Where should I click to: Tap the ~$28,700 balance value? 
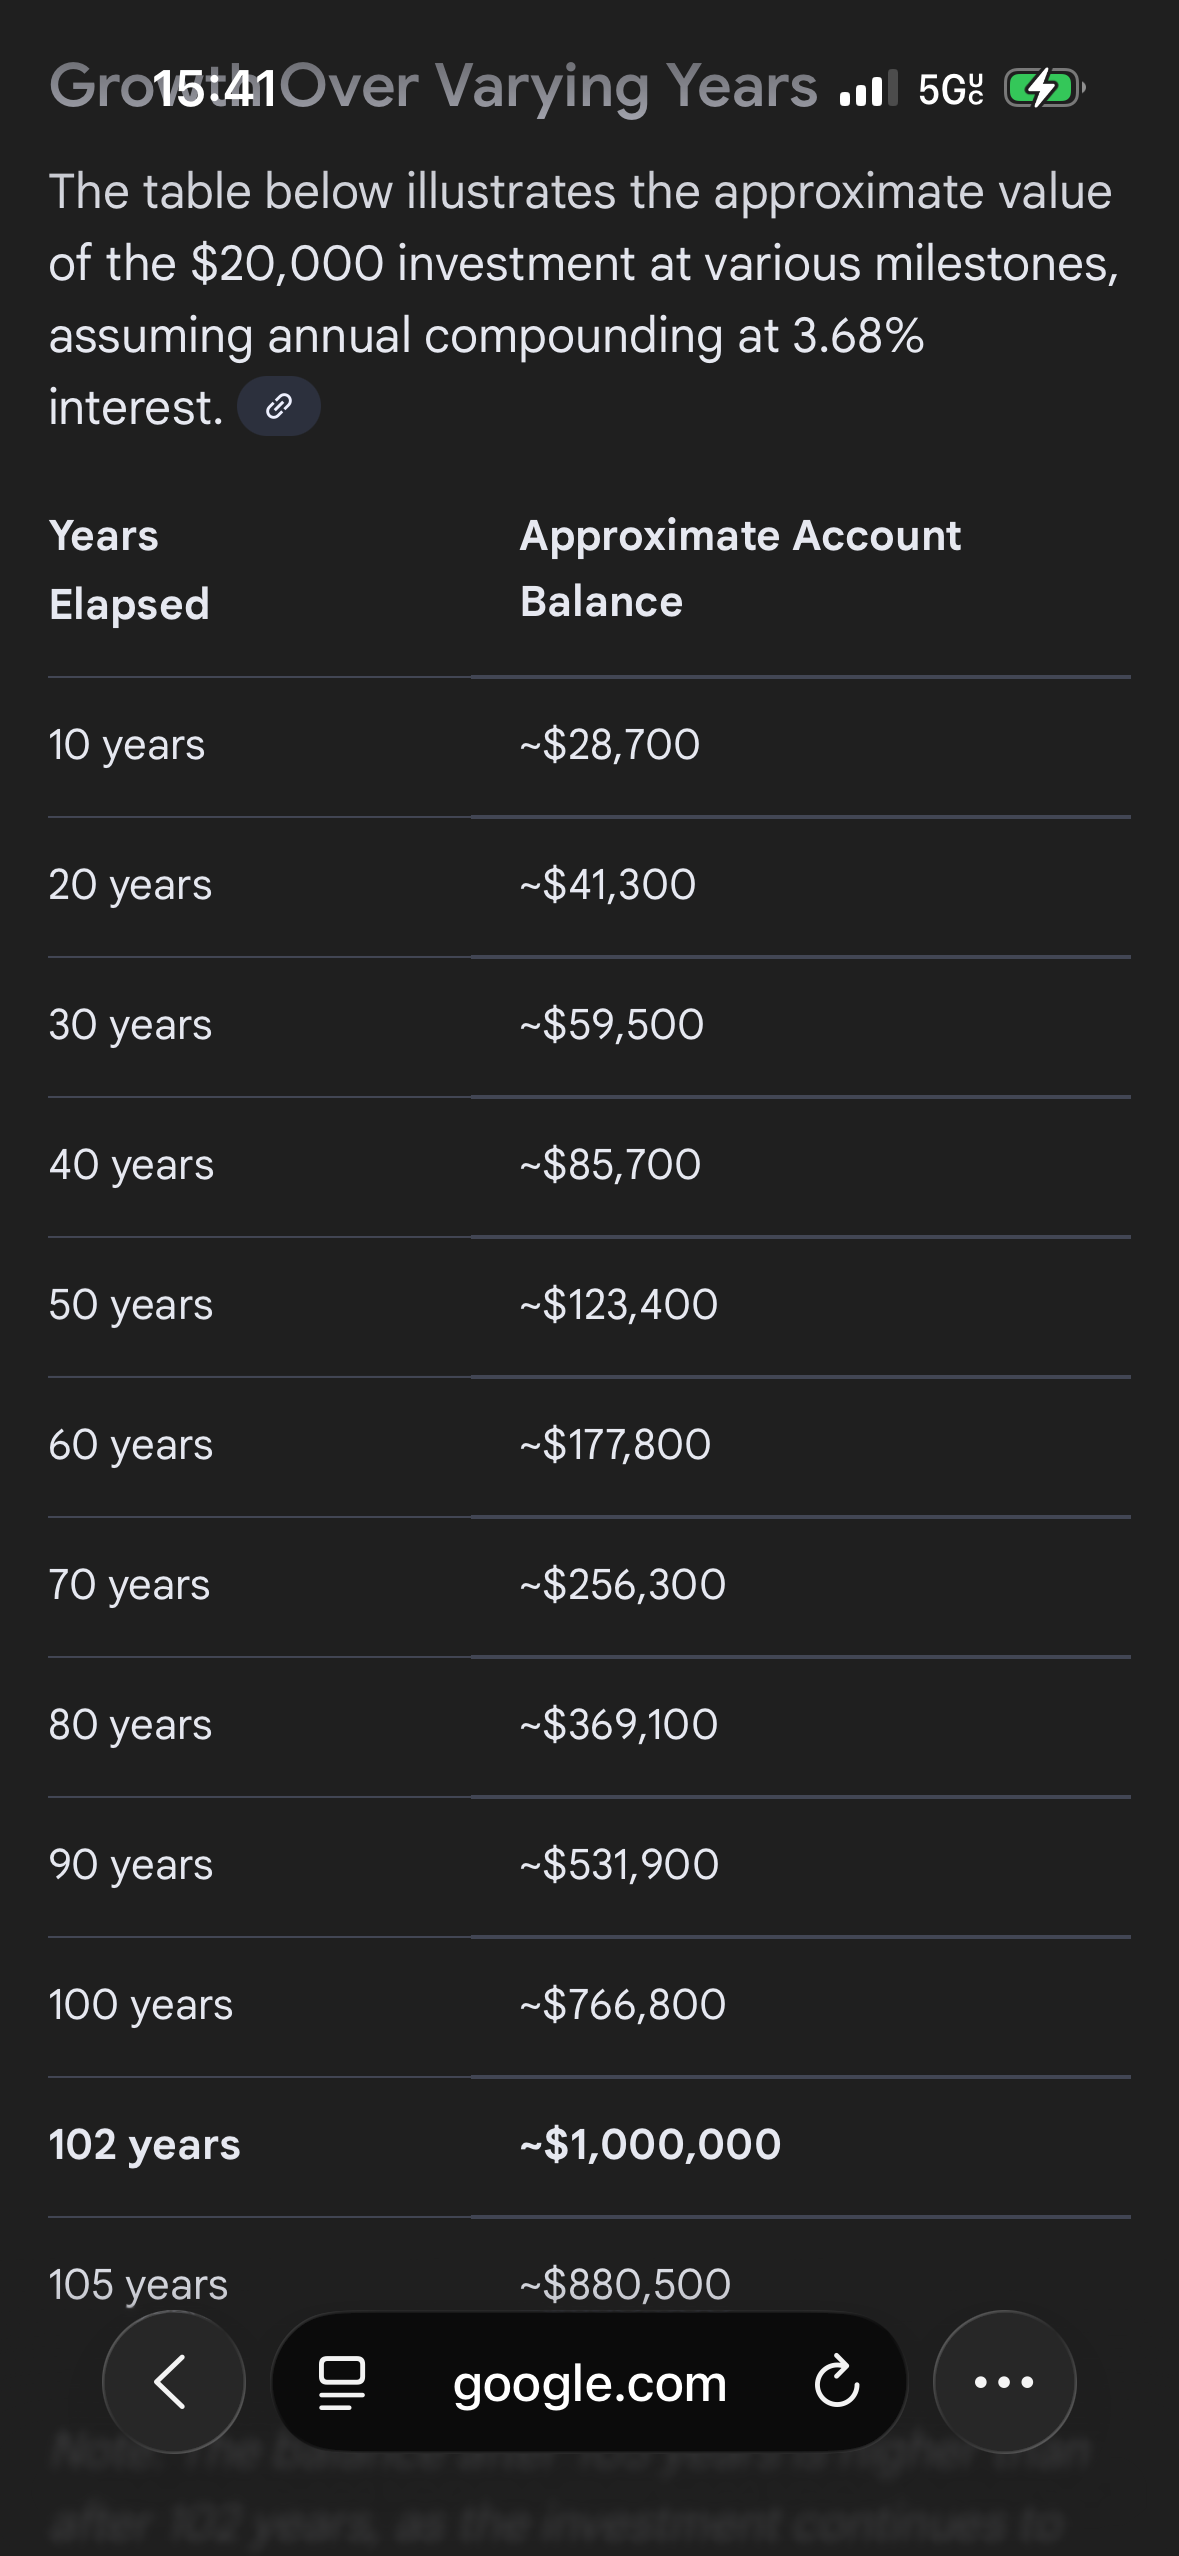pos(610,745)
